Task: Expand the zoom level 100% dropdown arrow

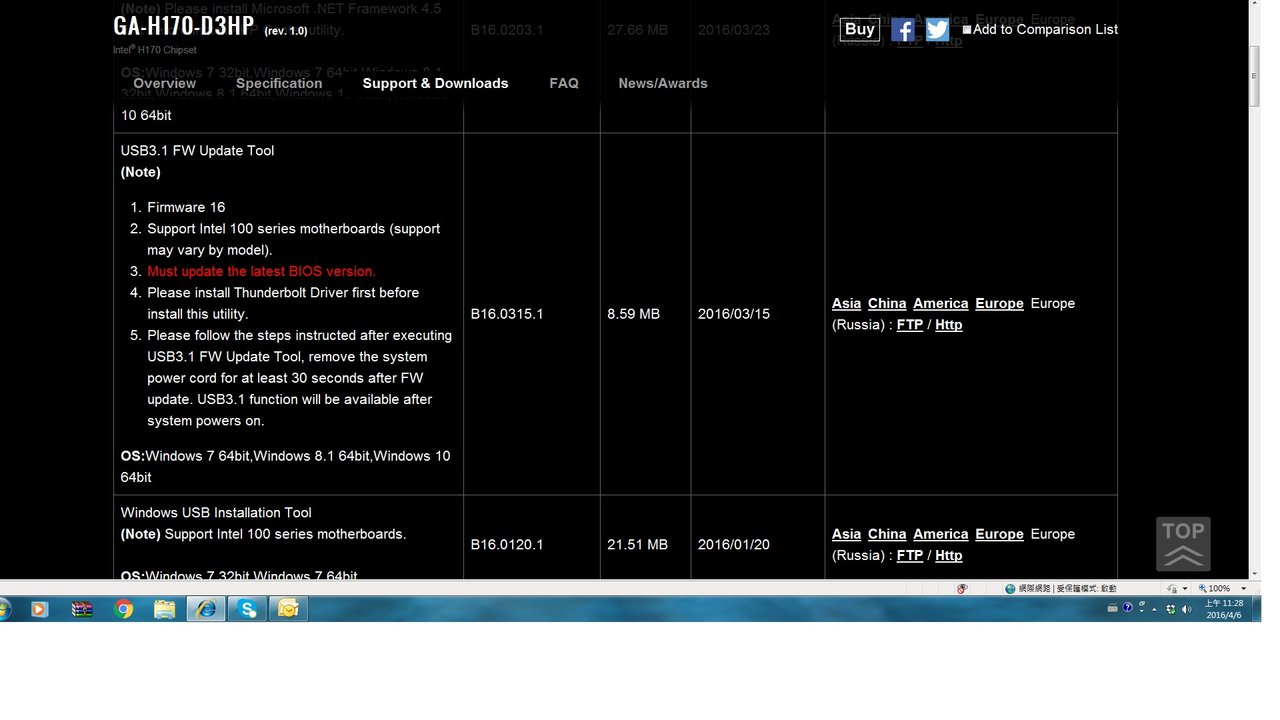Action: 1243,589
